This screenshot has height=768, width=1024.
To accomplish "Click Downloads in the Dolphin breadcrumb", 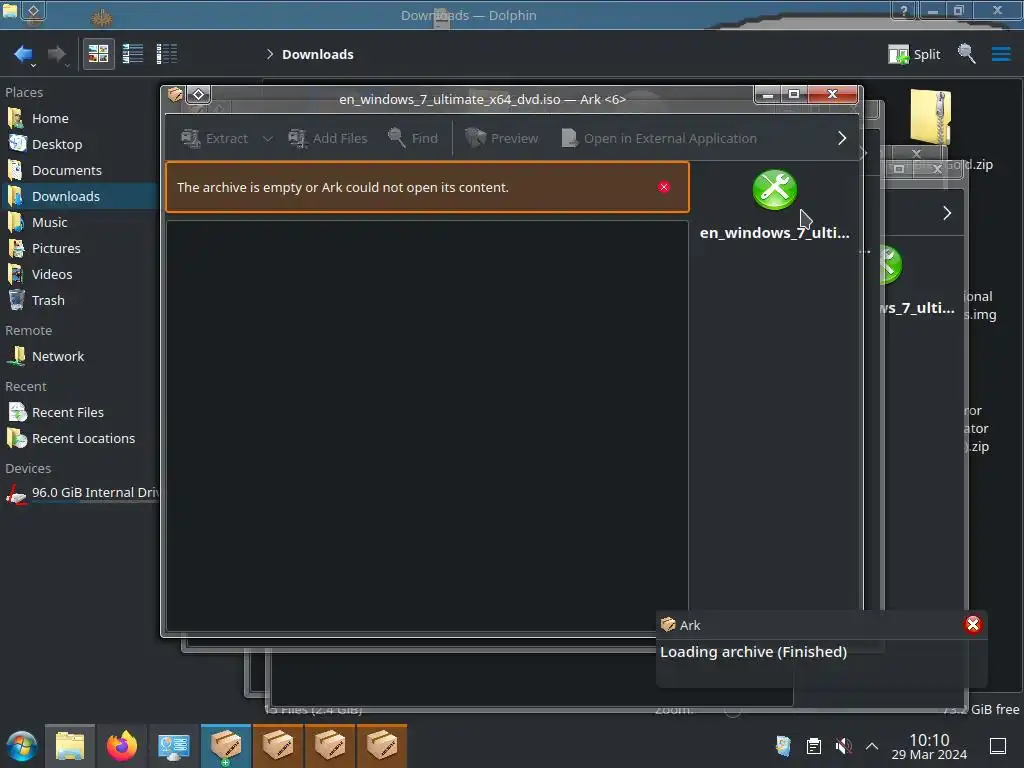I will coord(318,54).
